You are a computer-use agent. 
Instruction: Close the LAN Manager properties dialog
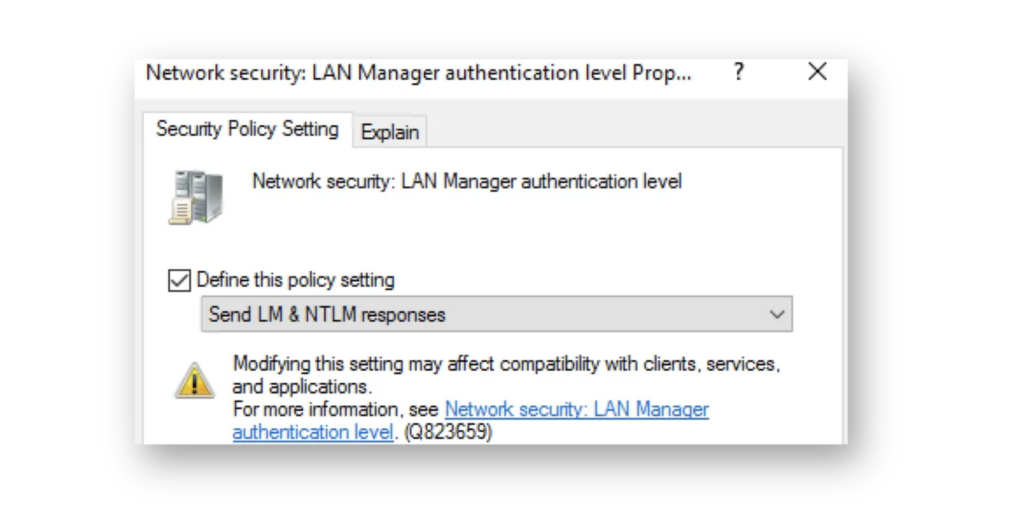[818, 72]
